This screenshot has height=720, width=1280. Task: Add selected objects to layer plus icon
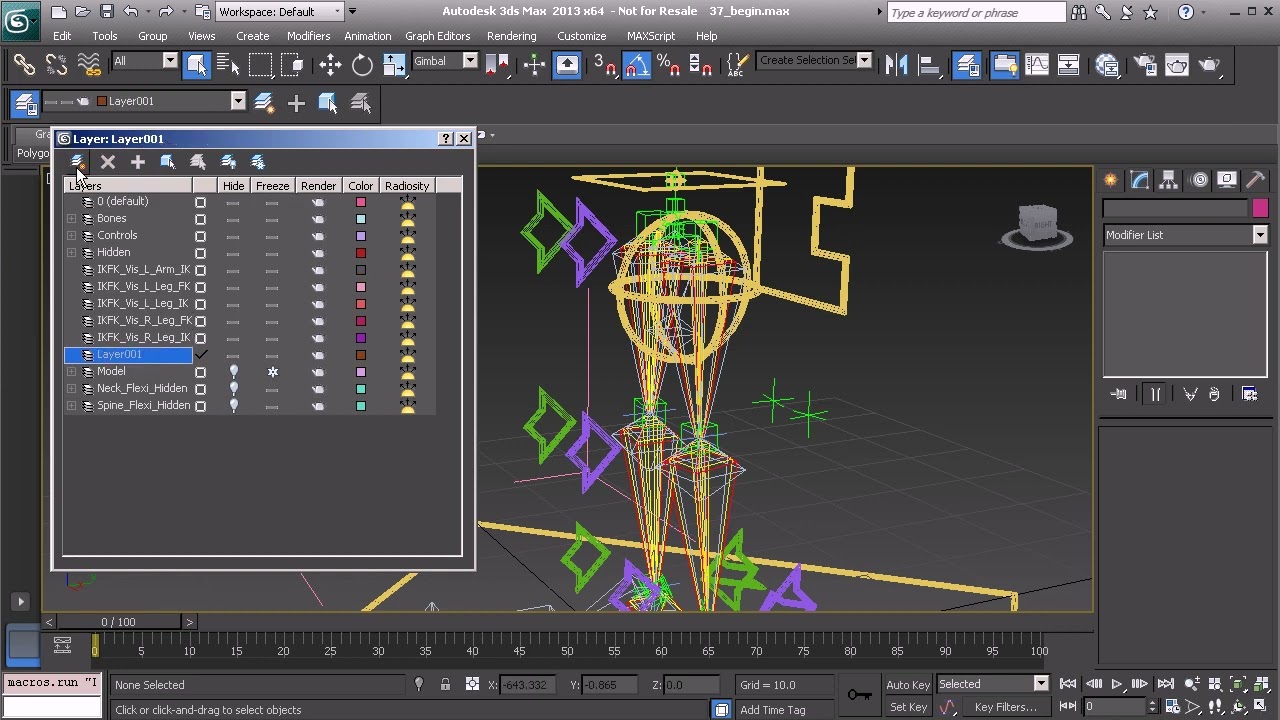tap(138, 162)
